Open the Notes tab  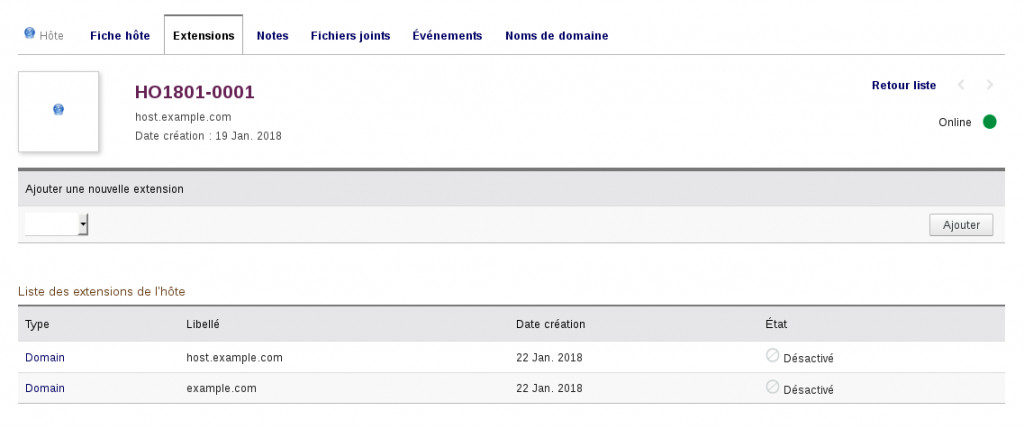click(272, 35)
